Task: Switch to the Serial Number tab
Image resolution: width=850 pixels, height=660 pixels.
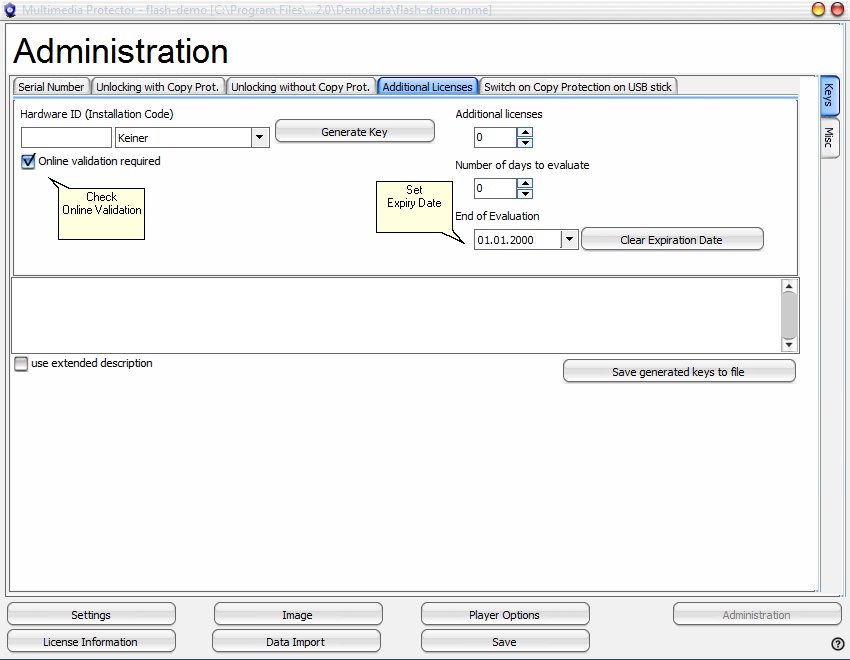Action: [x=51, y=87]
